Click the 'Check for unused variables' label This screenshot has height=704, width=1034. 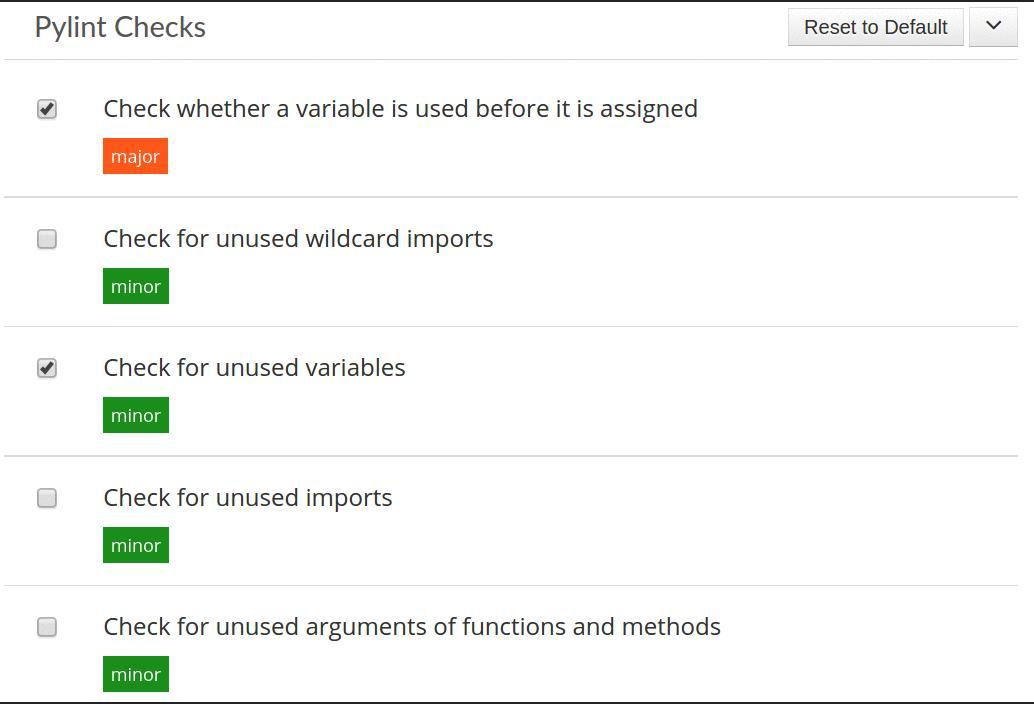tap(254, 367)
